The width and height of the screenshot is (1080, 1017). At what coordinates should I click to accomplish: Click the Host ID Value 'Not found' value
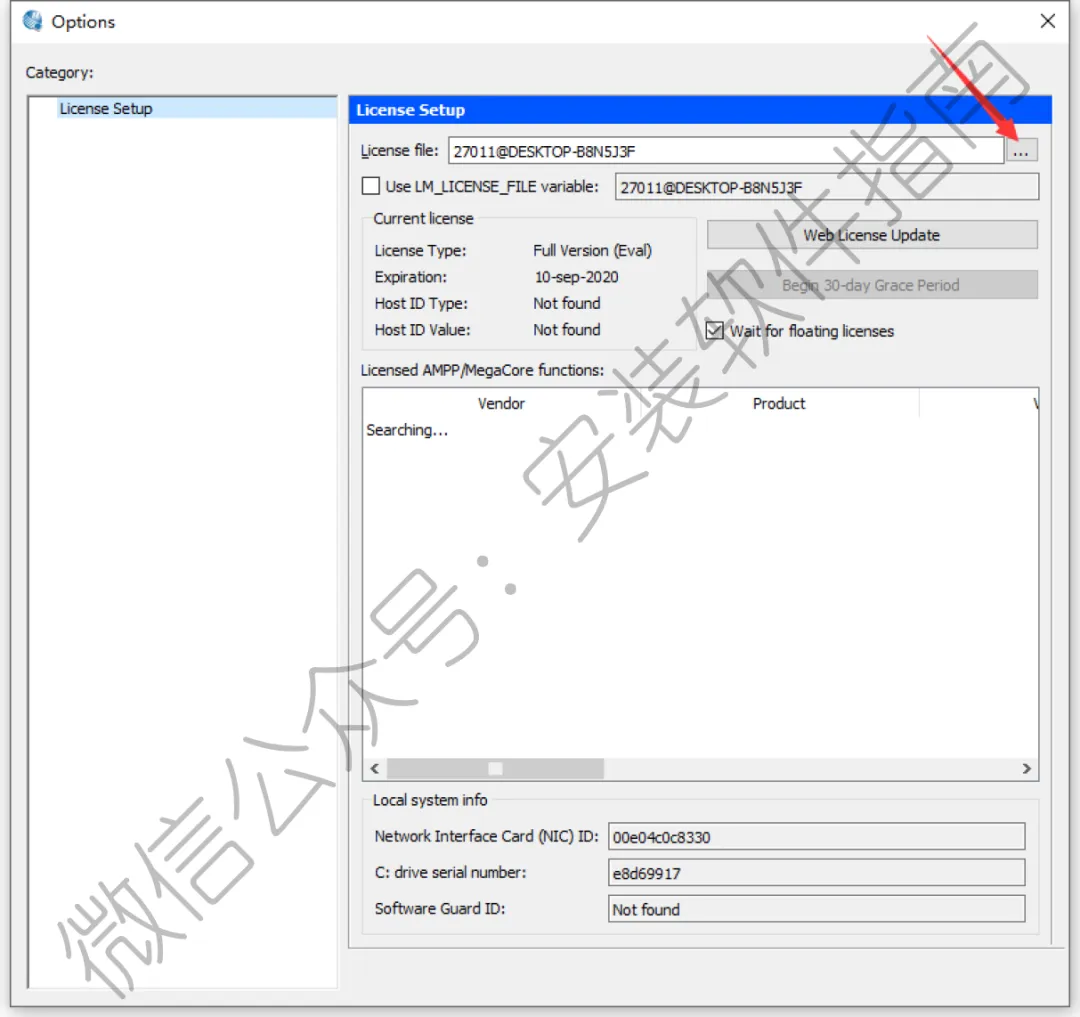coord(567,330)
